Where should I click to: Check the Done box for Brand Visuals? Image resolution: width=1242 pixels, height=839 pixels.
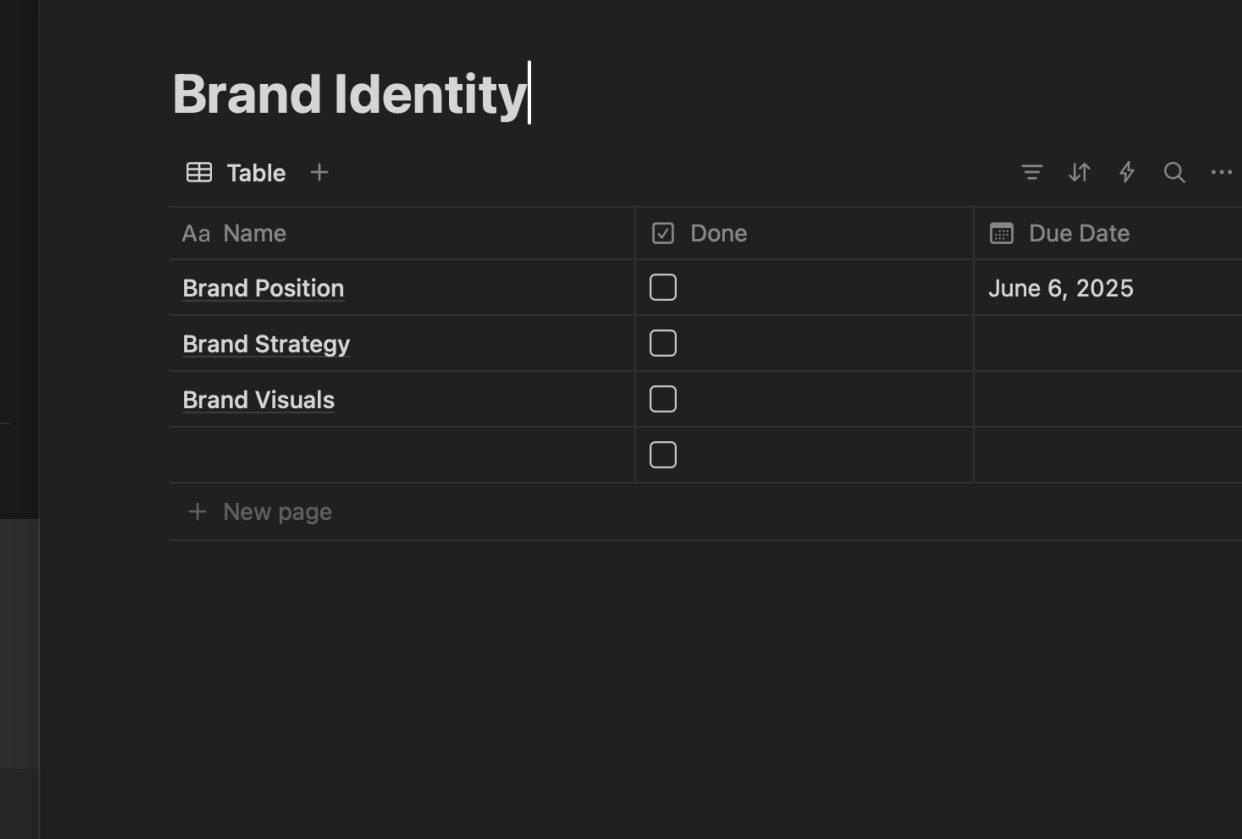click(663, 400)
